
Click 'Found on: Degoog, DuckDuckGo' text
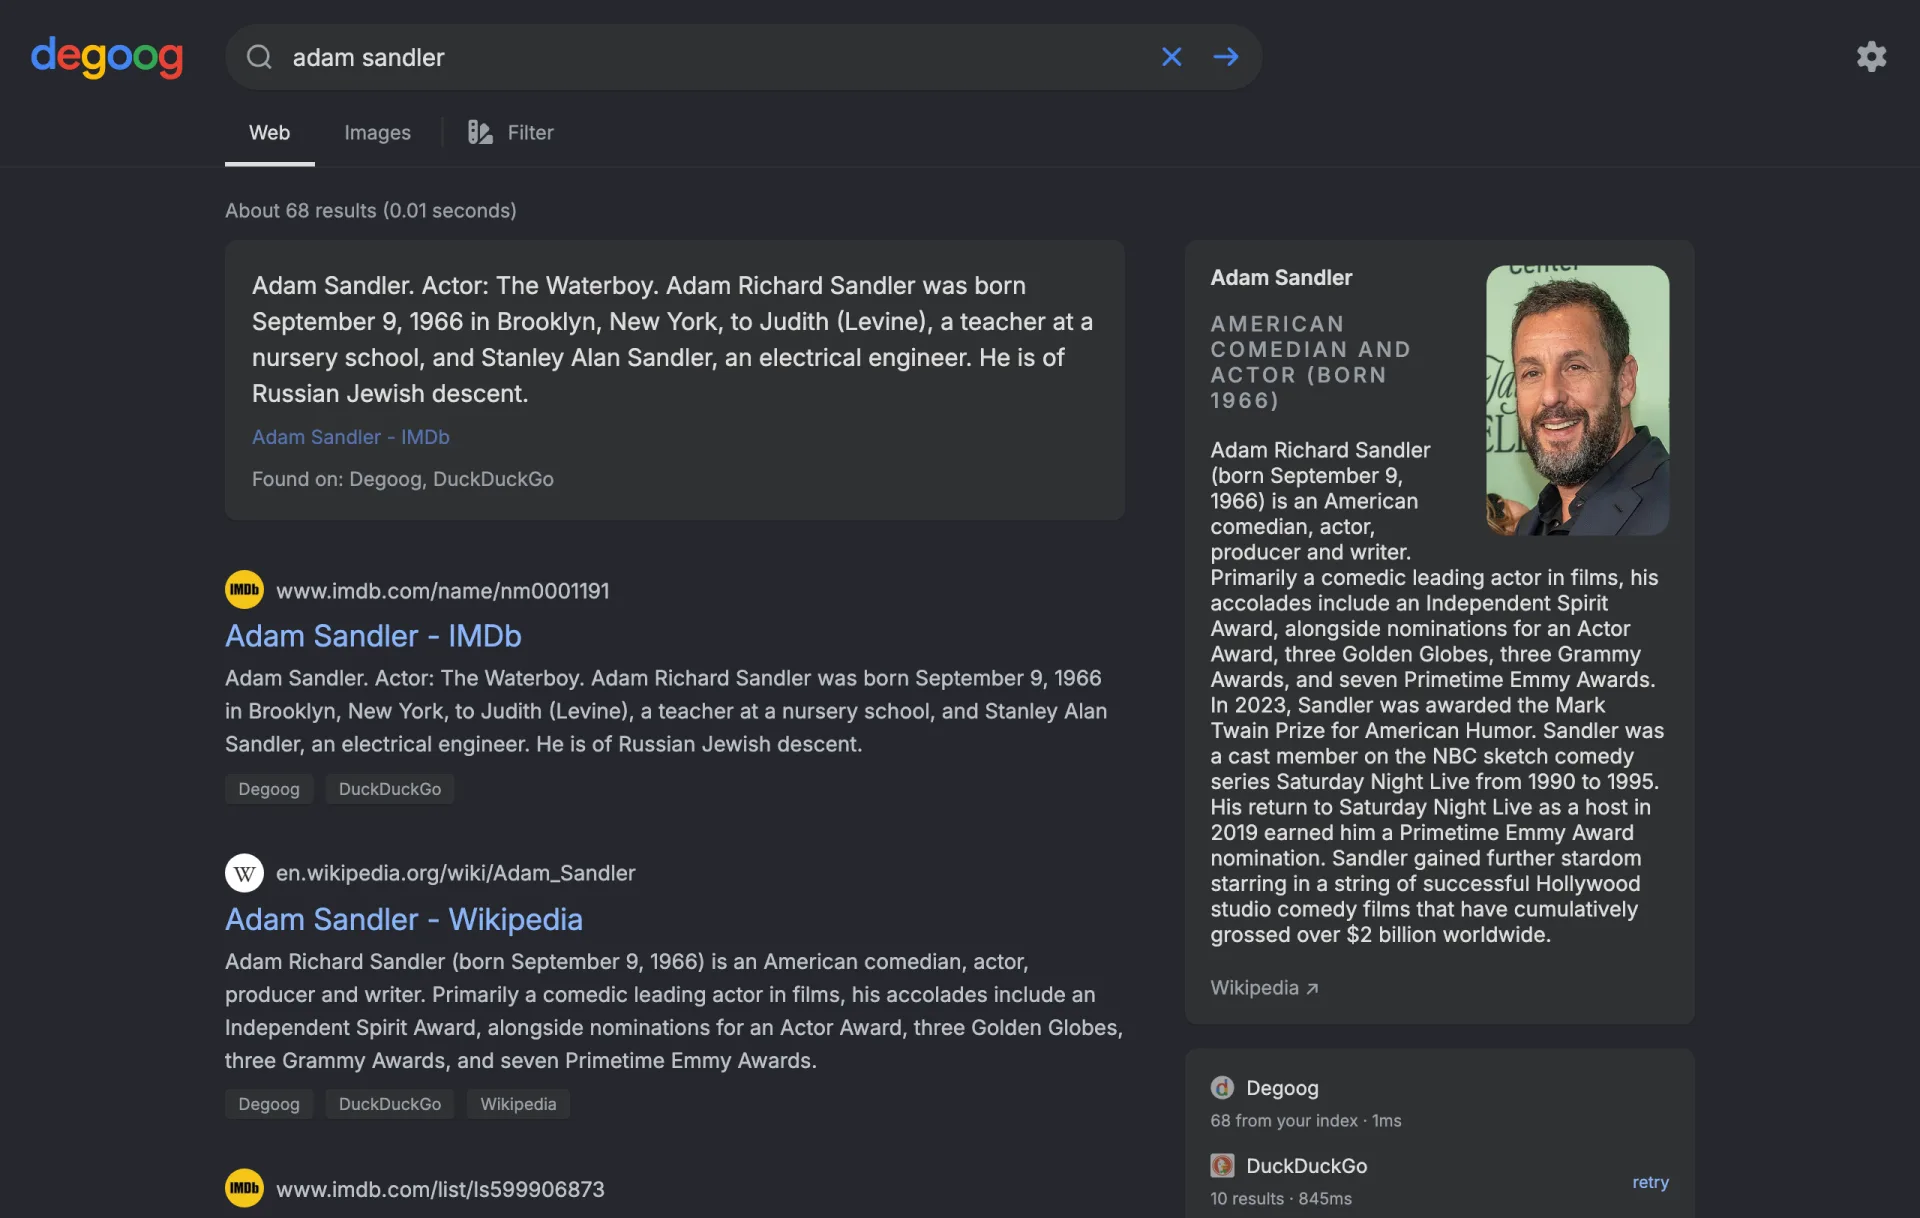pos(402,479)
